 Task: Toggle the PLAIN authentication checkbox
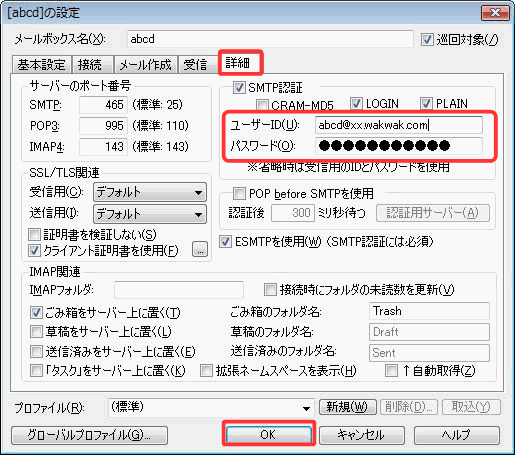coord(426,104)
